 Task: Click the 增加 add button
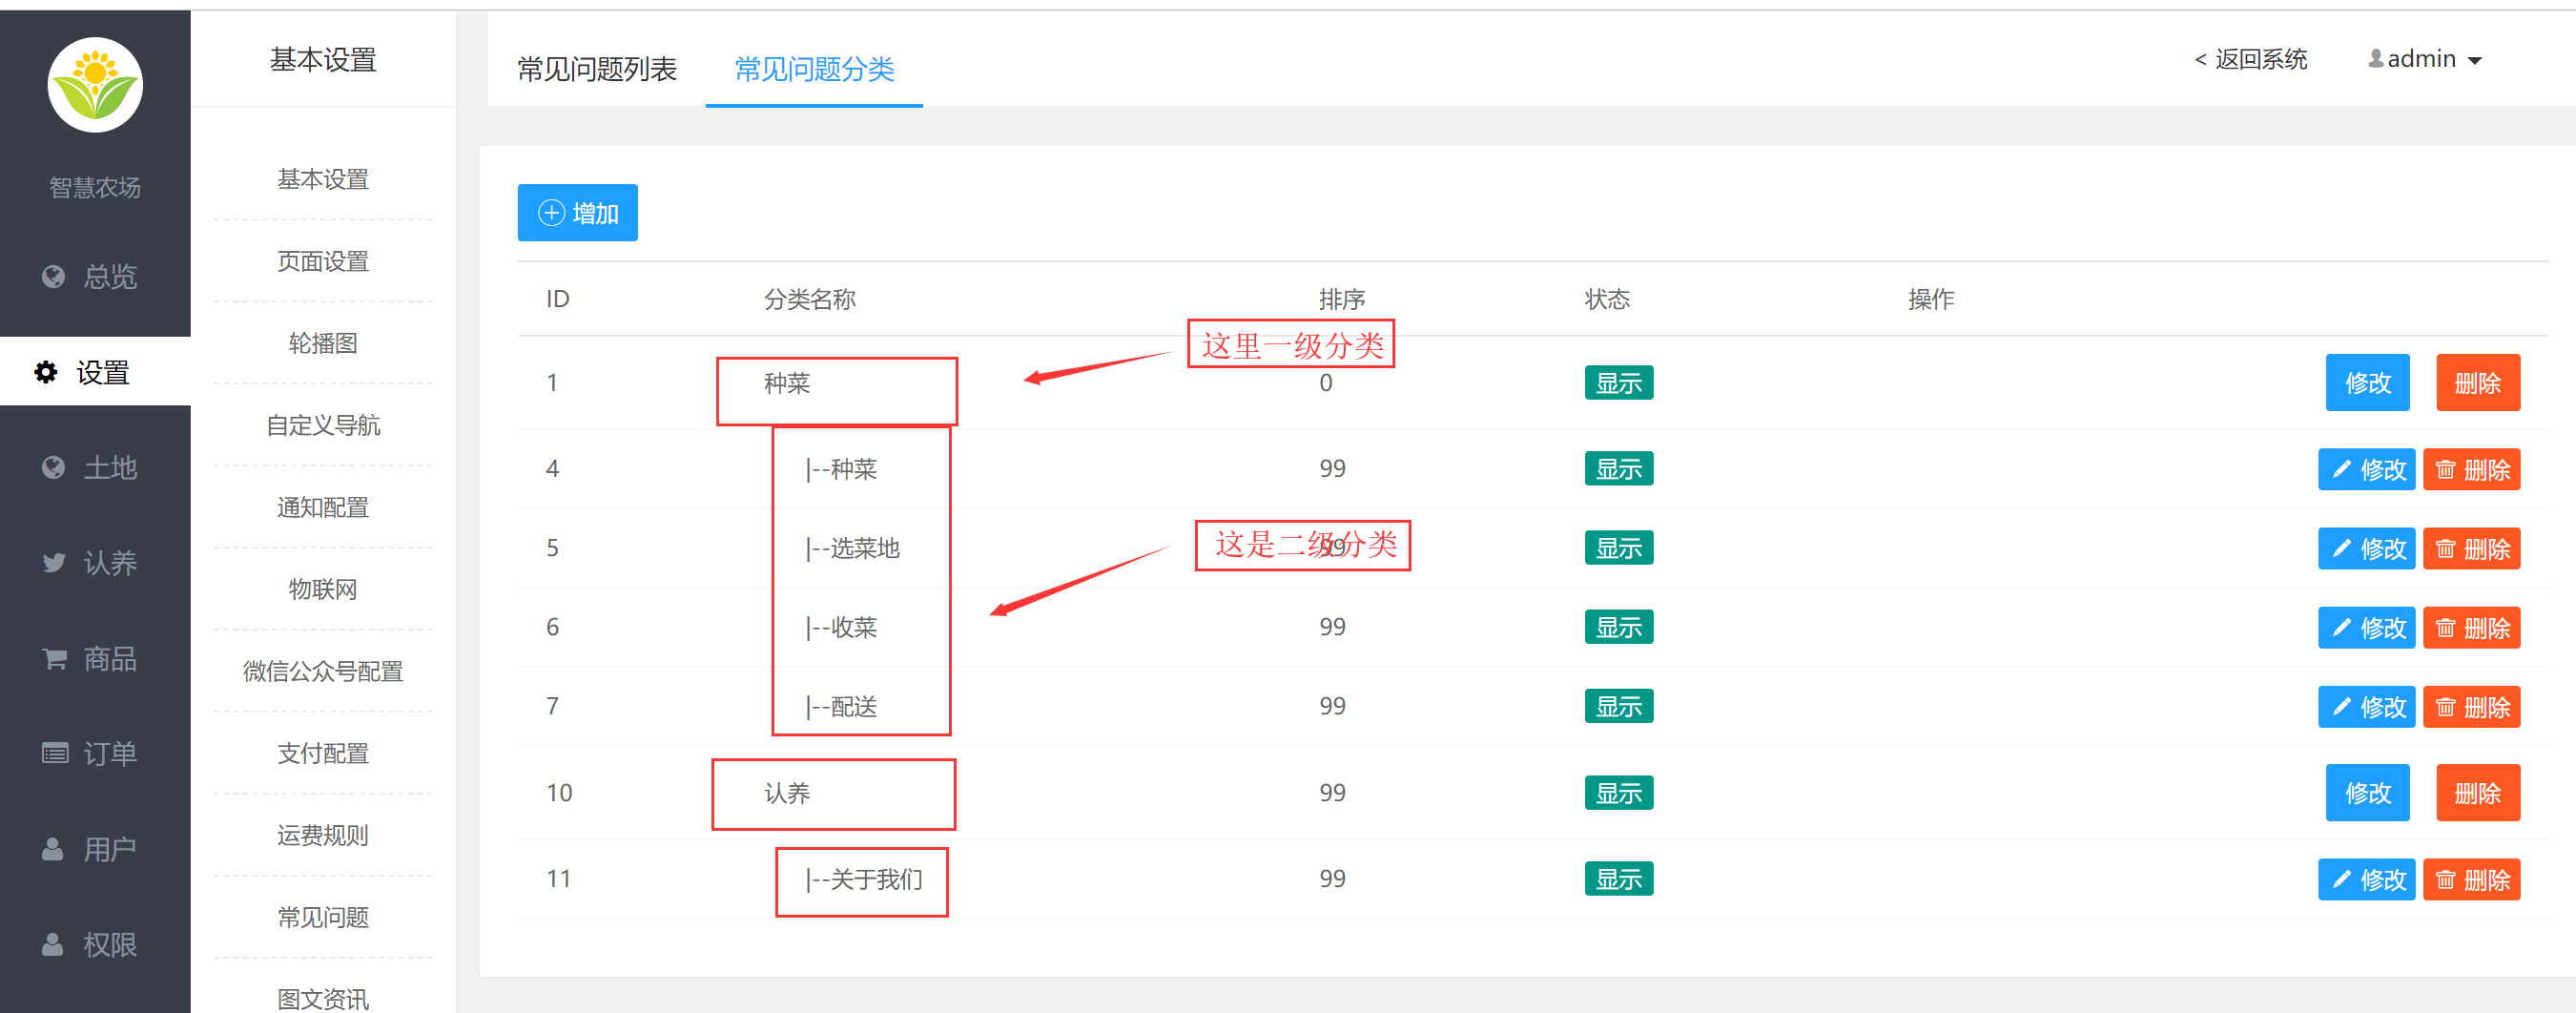click(577, 213)
